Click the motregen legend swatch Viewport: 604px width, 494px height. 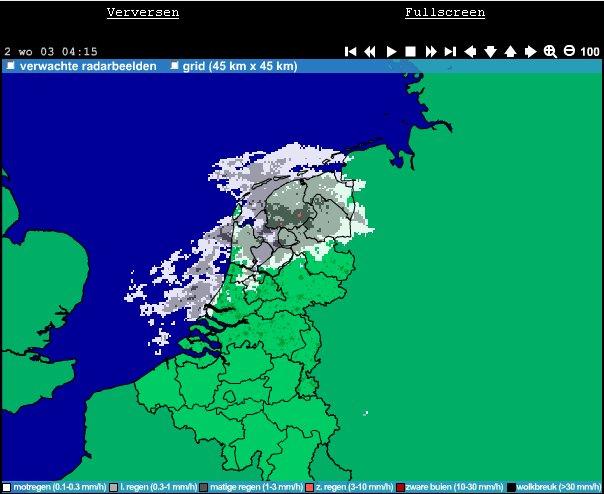point(6,487)
